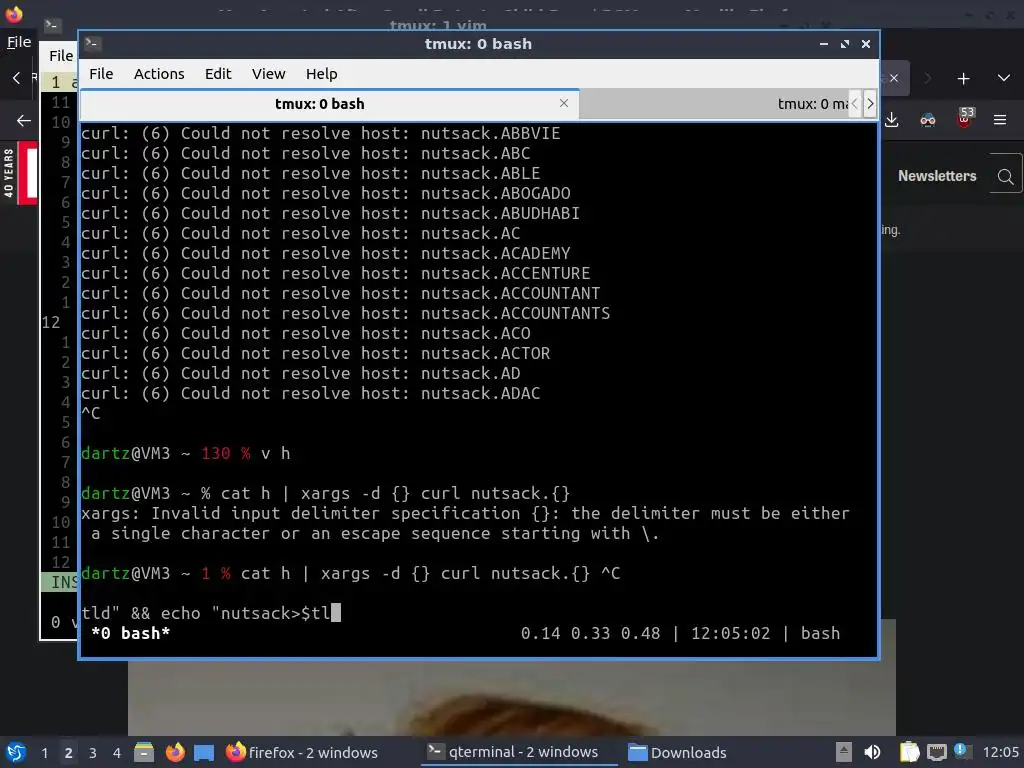Close the Firefox tab behind the terminal
1024x768 pixels.
(894, 78)
